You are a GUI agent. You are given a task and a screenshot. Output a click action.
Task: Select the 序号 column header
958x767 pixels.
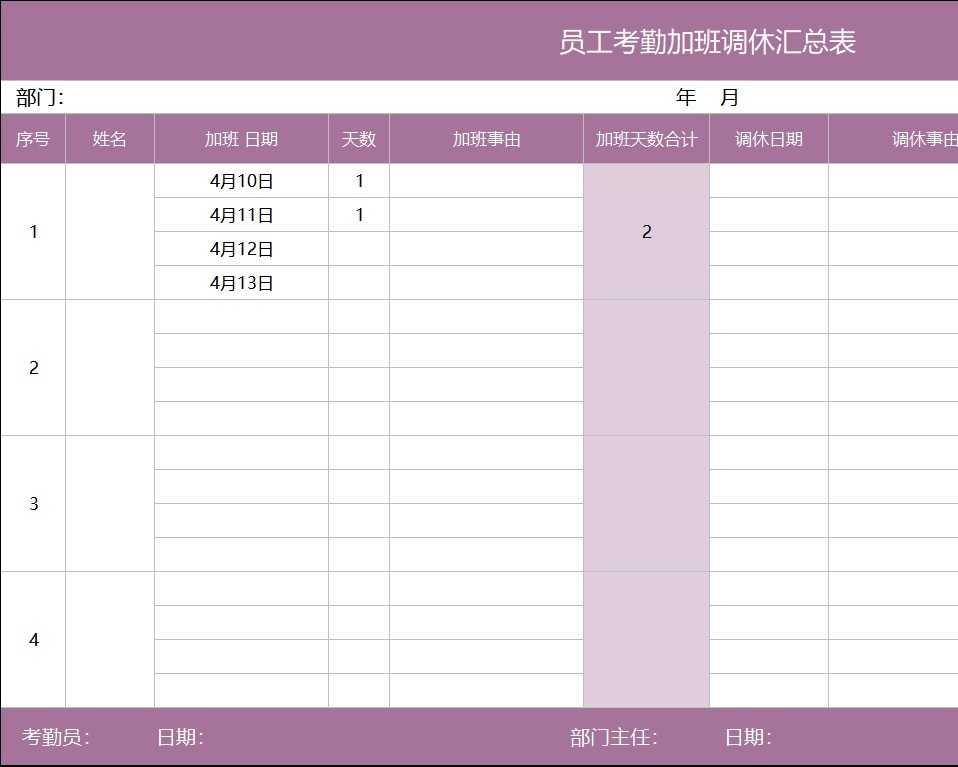33,139
